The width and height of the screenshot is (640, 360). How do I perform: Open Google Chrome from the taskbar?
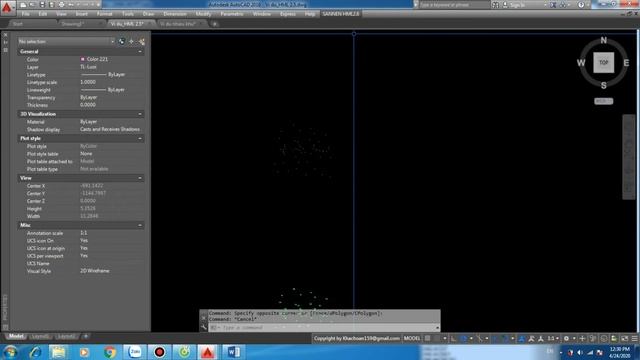(109, 352)
